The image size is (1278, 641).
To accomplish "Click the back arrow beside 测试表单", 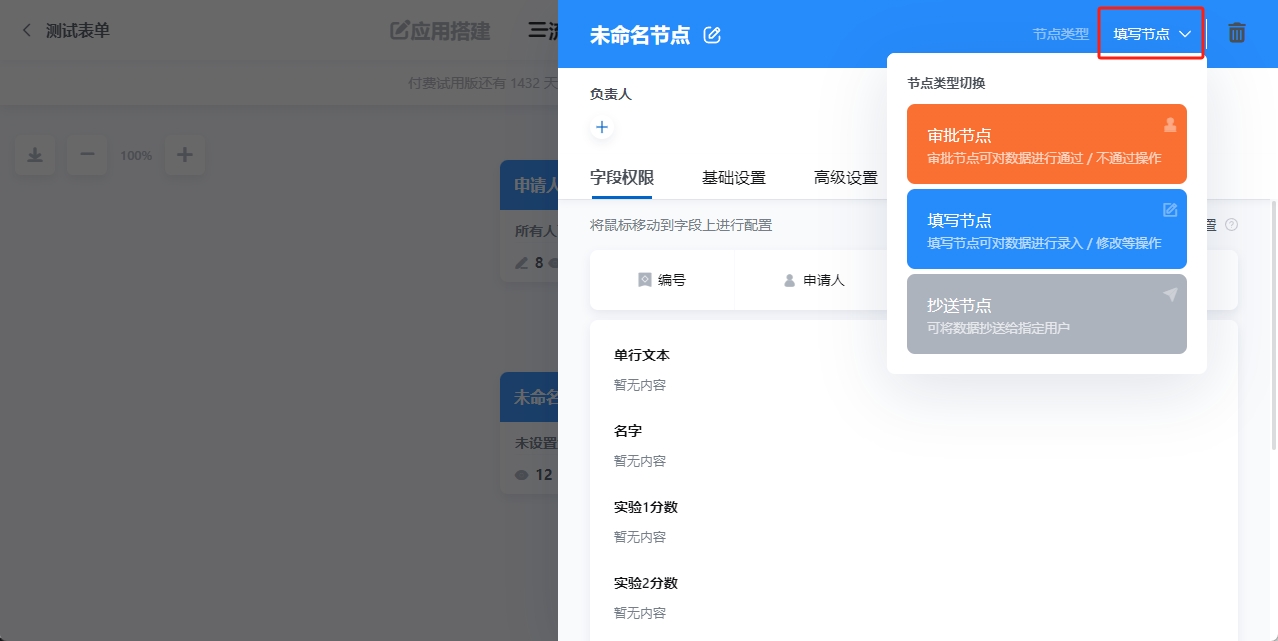I will [25, 30].
